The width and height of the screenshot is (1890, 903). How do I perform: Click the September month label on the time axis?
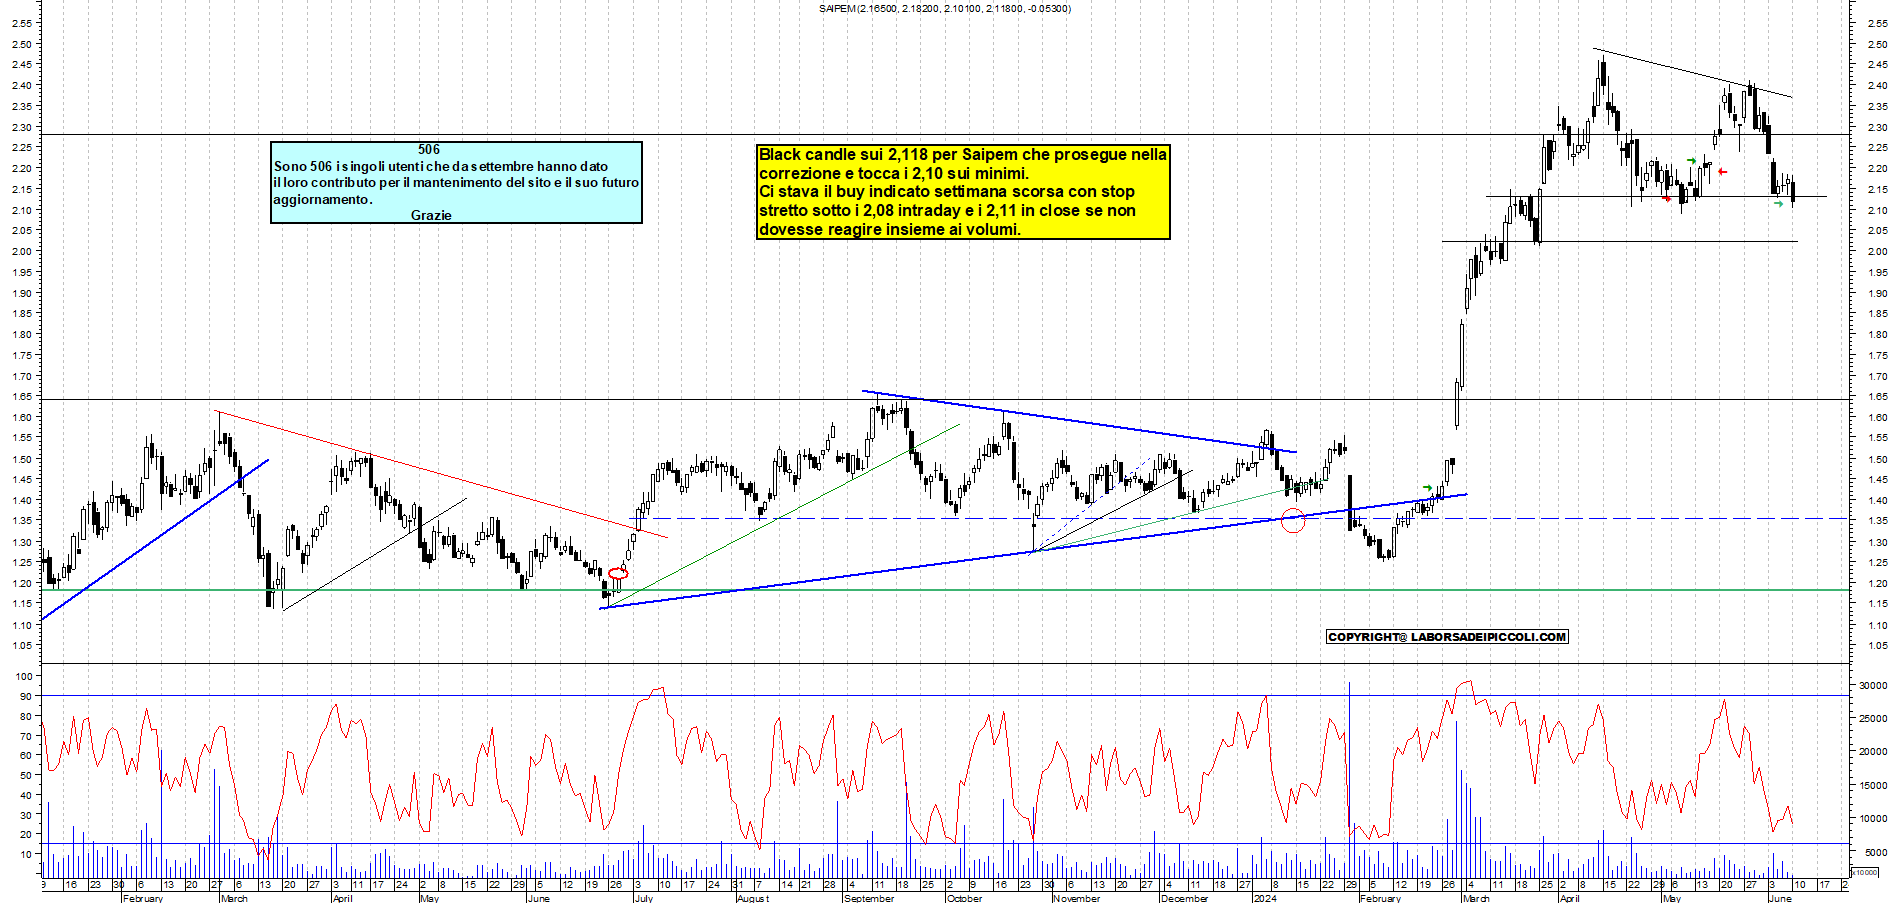click(869, 898)
